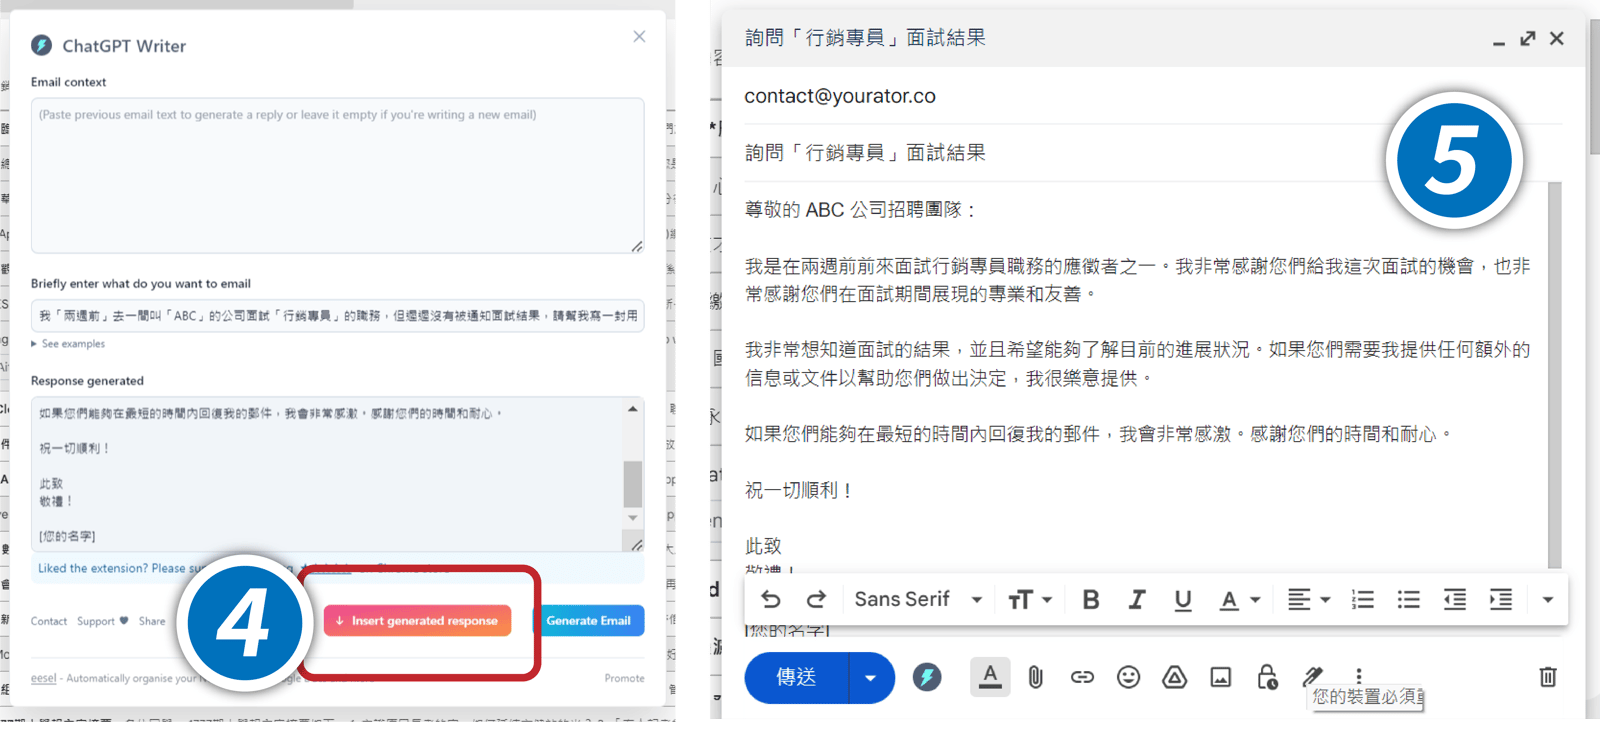Open the send options dropdown arrow
Viewport: 1600px width, 755px height.
871,677
